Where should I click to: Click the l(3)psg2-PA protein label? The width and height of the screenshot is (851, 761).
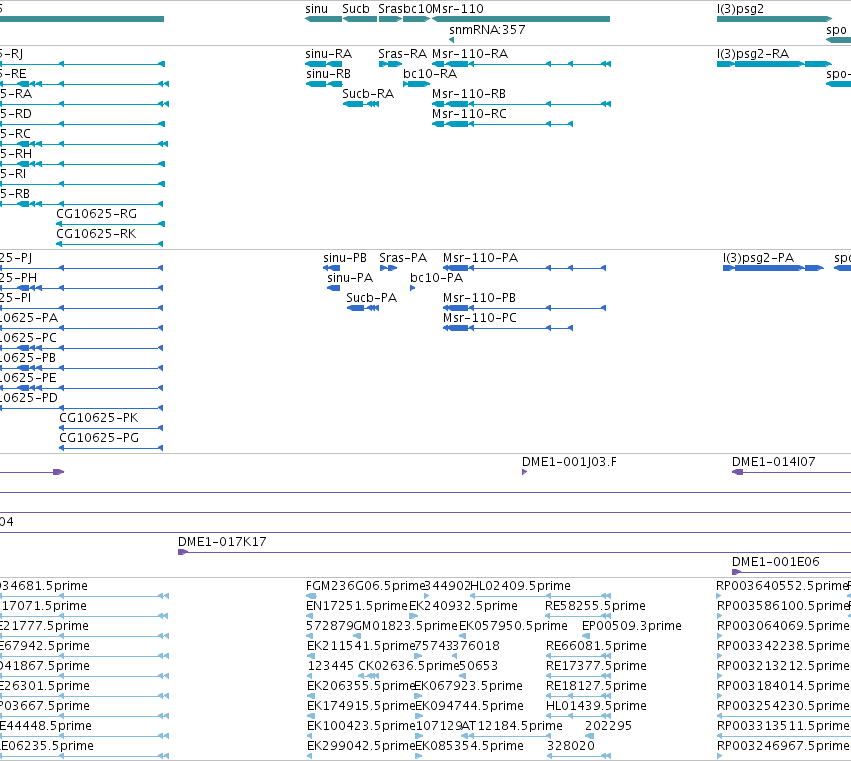[758, 258]
